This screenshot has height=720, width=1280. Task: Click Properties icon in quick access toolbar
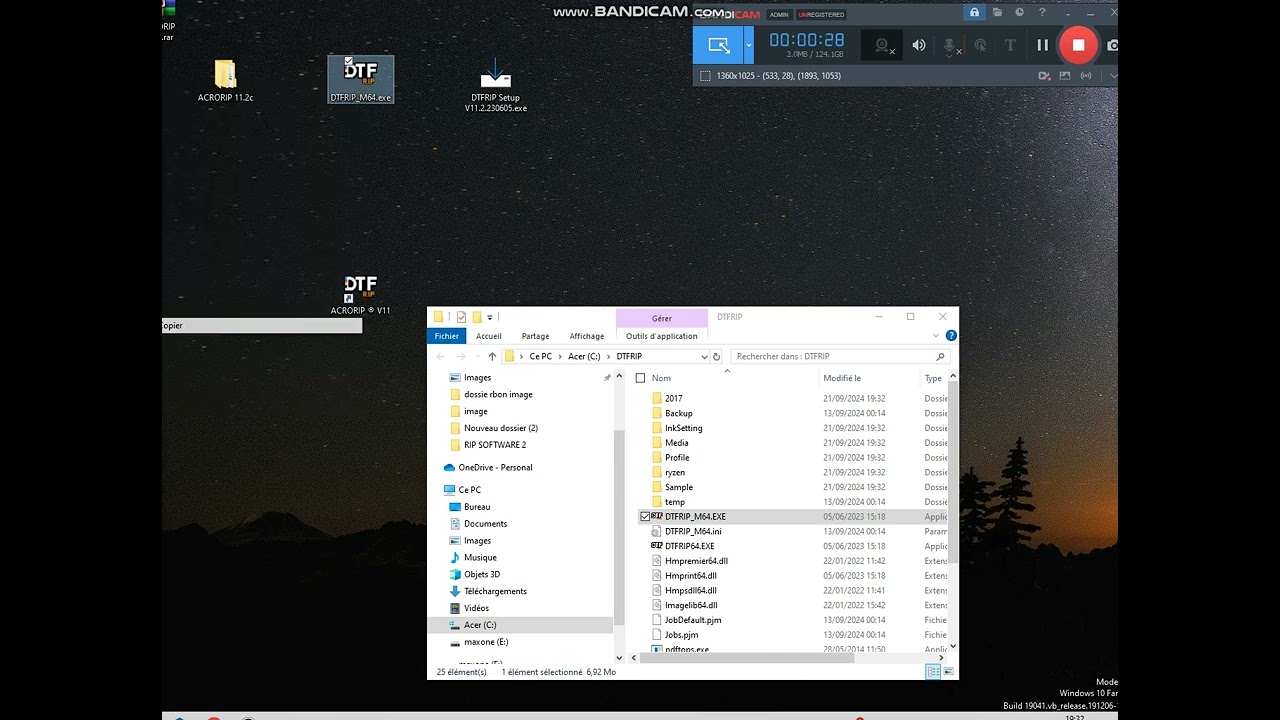(x=461, y=317)
